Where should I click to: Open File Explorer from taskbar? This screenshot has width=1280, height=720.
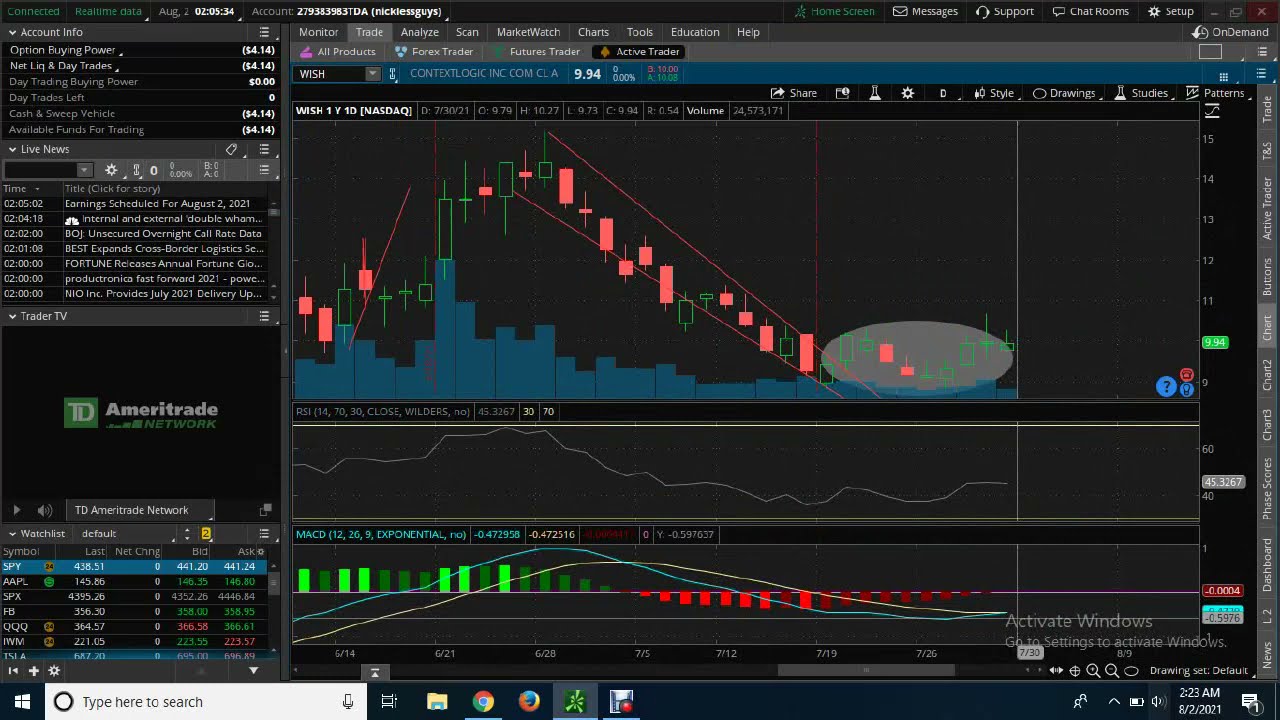tap(437, 702)
